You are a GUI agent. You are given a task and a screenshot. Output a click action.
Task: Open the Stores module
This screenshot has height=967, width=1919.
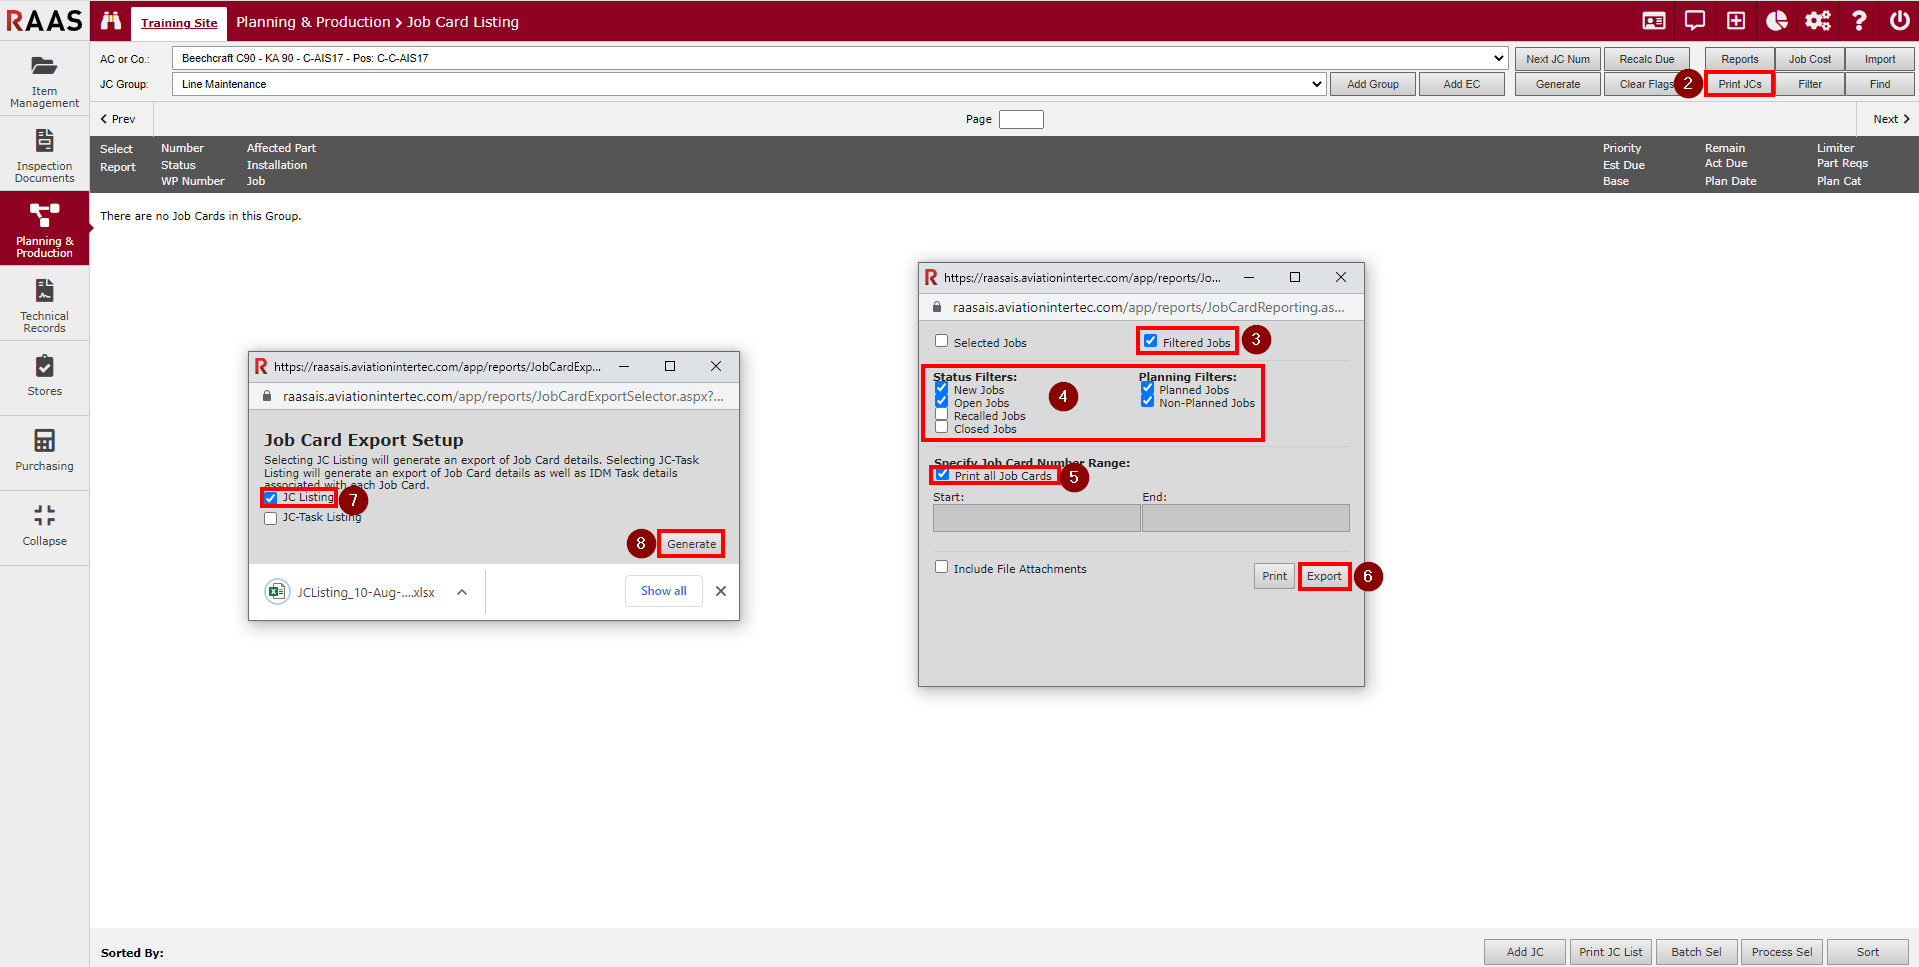44,376
